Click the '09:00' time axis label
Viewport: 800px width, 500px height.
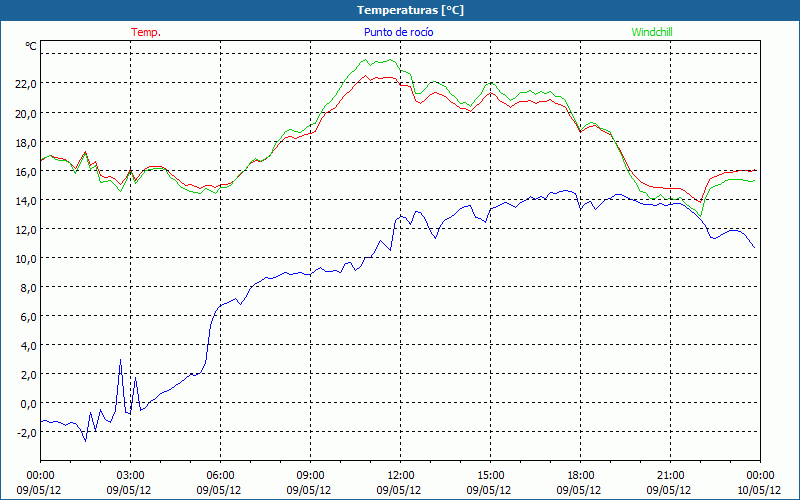[x=310, y=476]
